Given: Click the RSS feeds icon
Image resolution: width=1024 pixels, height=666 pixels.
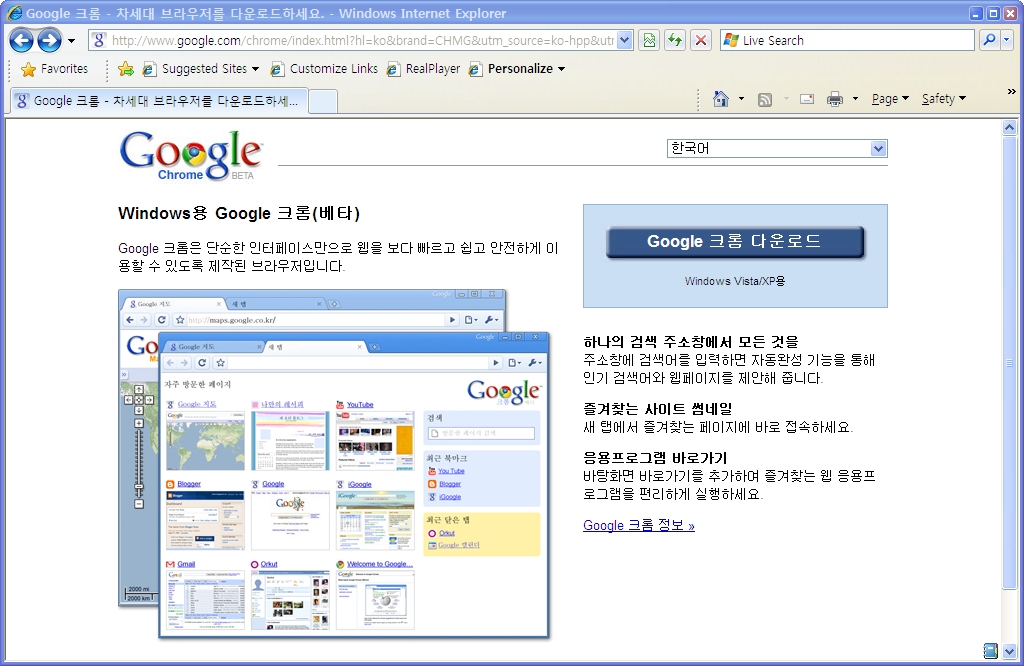Looking at the screenshot, I should 765,99.
